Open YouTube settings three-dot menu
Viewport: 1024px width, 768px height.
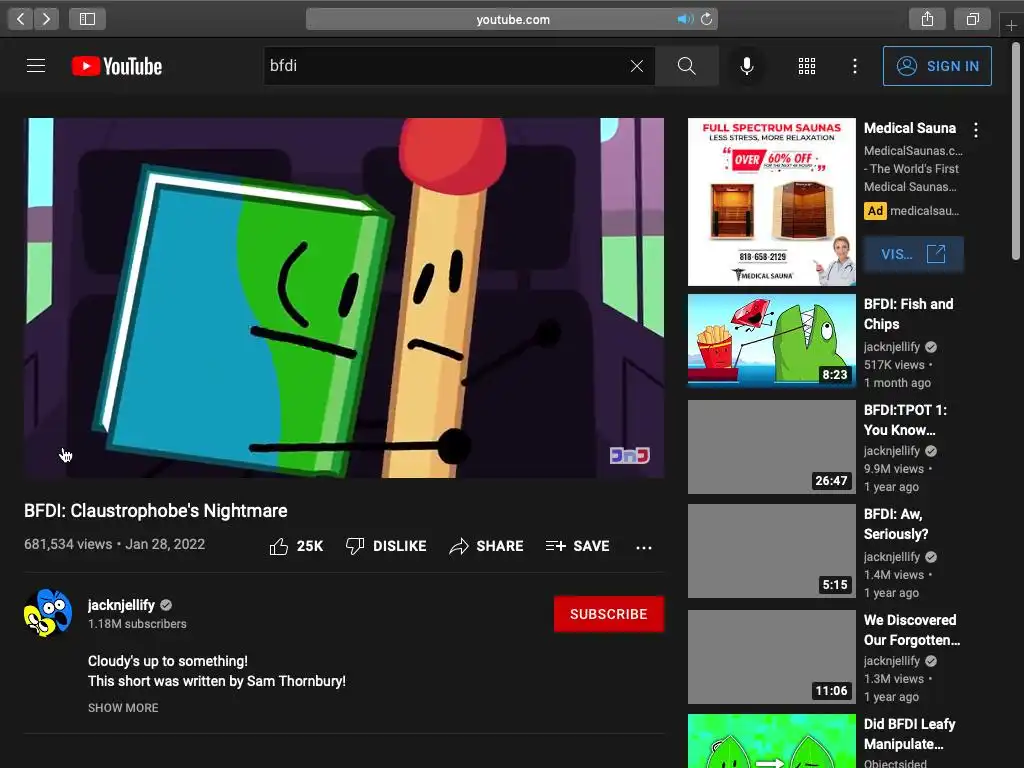(855, 66)
